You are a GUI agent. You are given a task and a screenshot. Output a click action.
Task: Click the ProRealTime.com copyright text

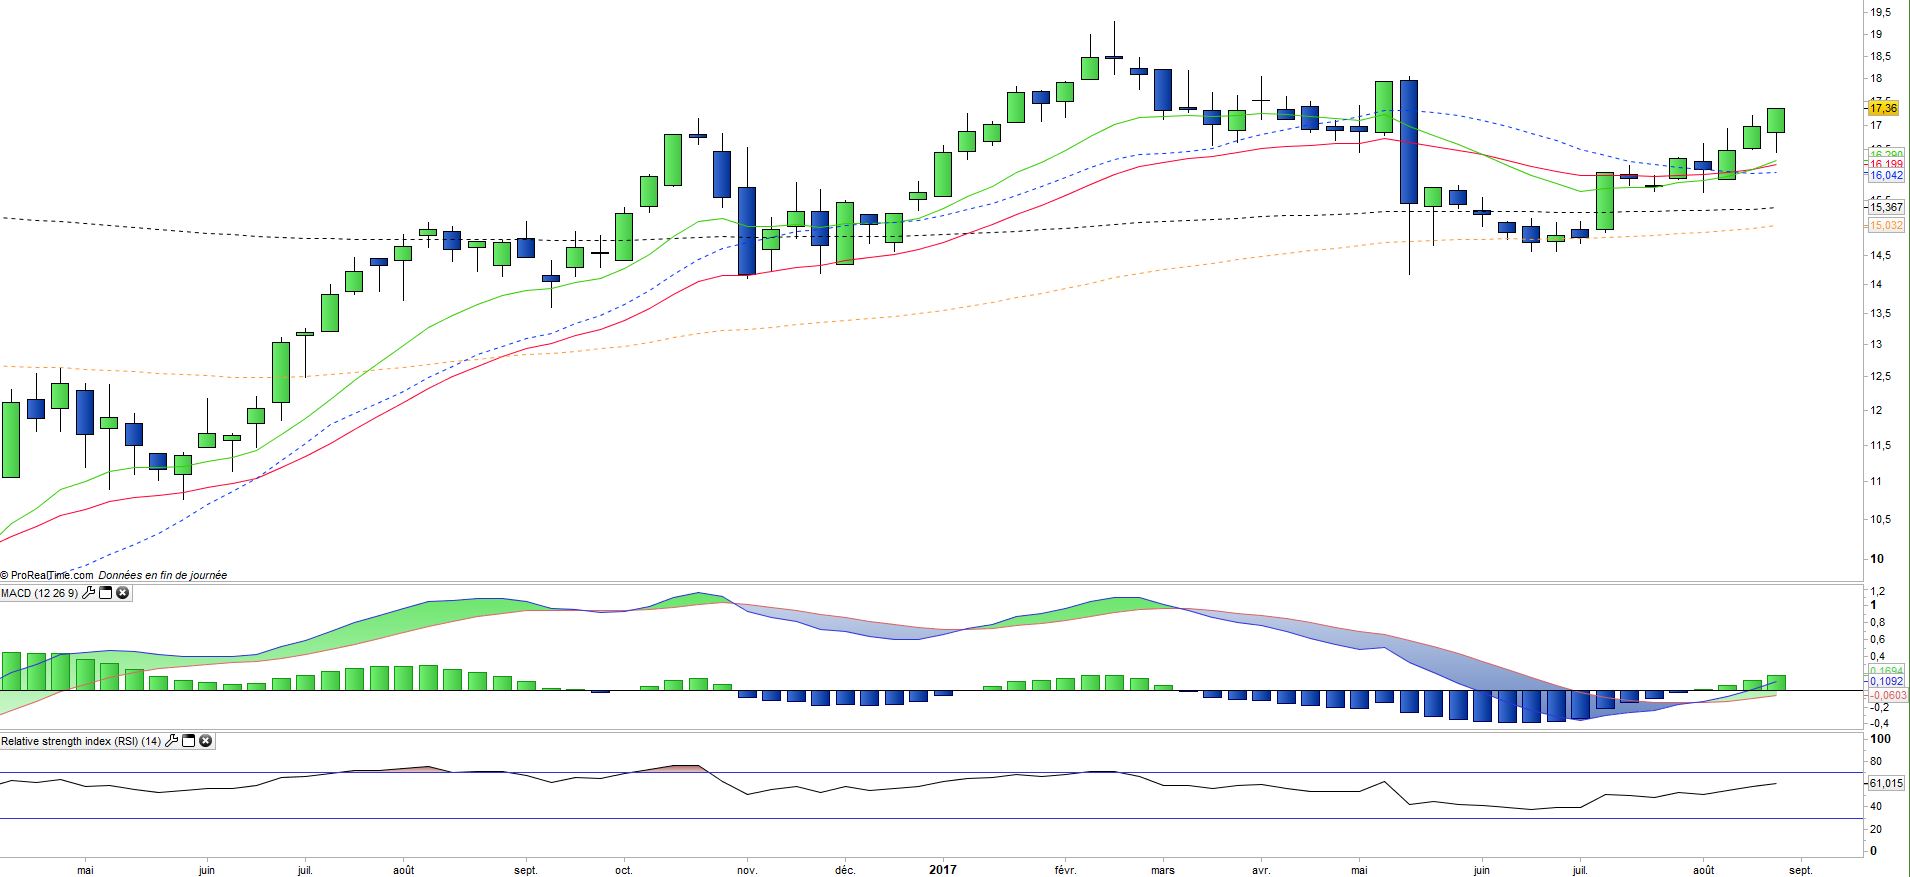coord(47,575)
